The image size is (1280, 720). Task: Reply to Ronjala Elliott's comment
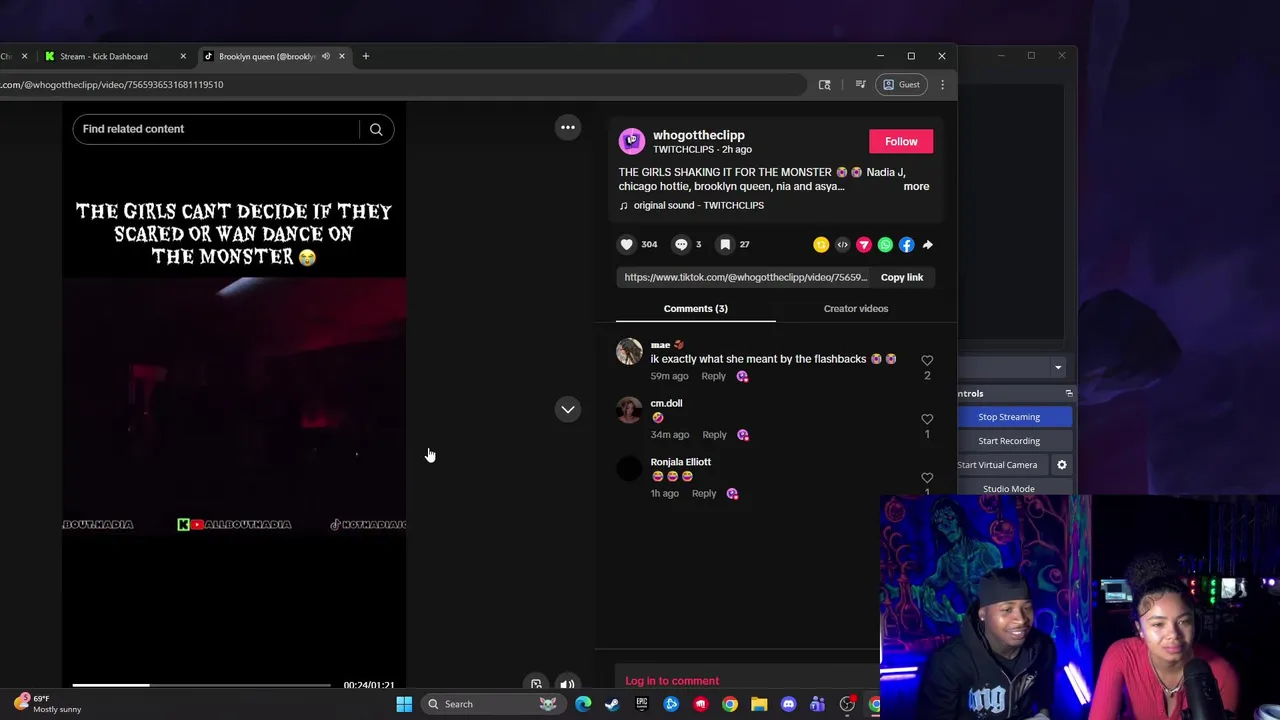click(704, 493)
